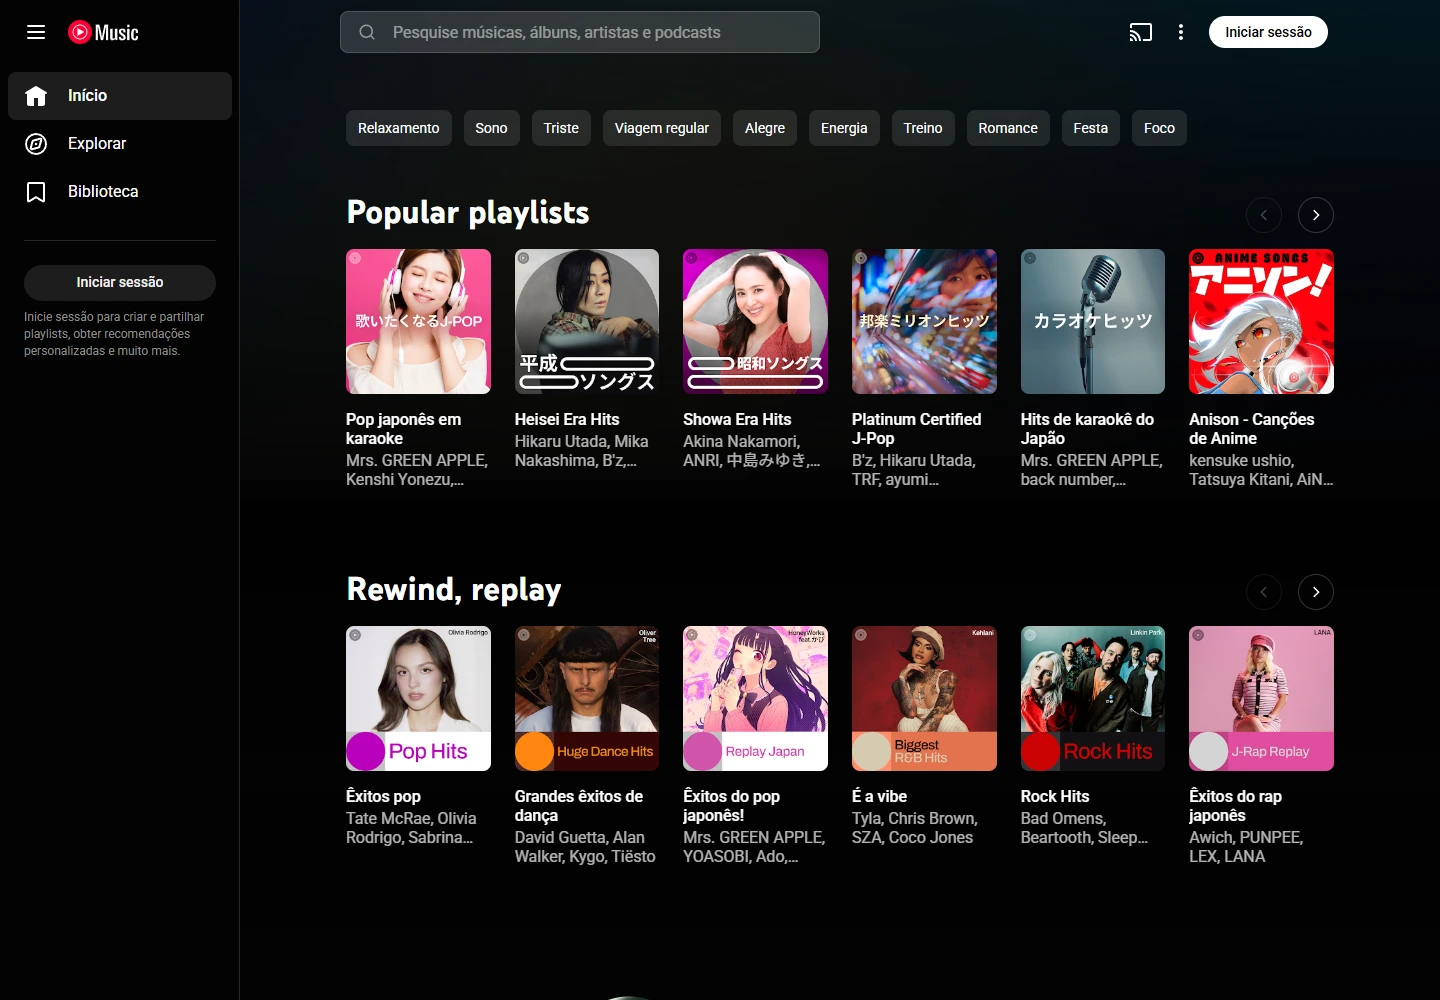Click Êxitos do pop japonês! title

coord(731,806)
